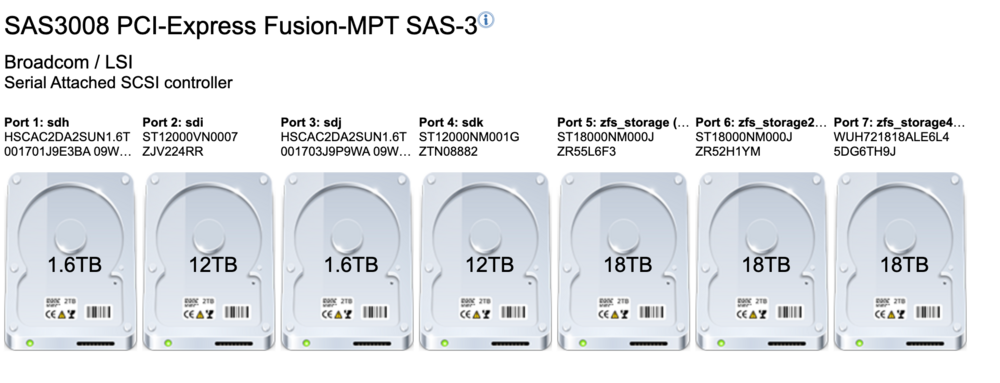Select the Port 1 sdh 1.6TB drive icon

[71, 261]
